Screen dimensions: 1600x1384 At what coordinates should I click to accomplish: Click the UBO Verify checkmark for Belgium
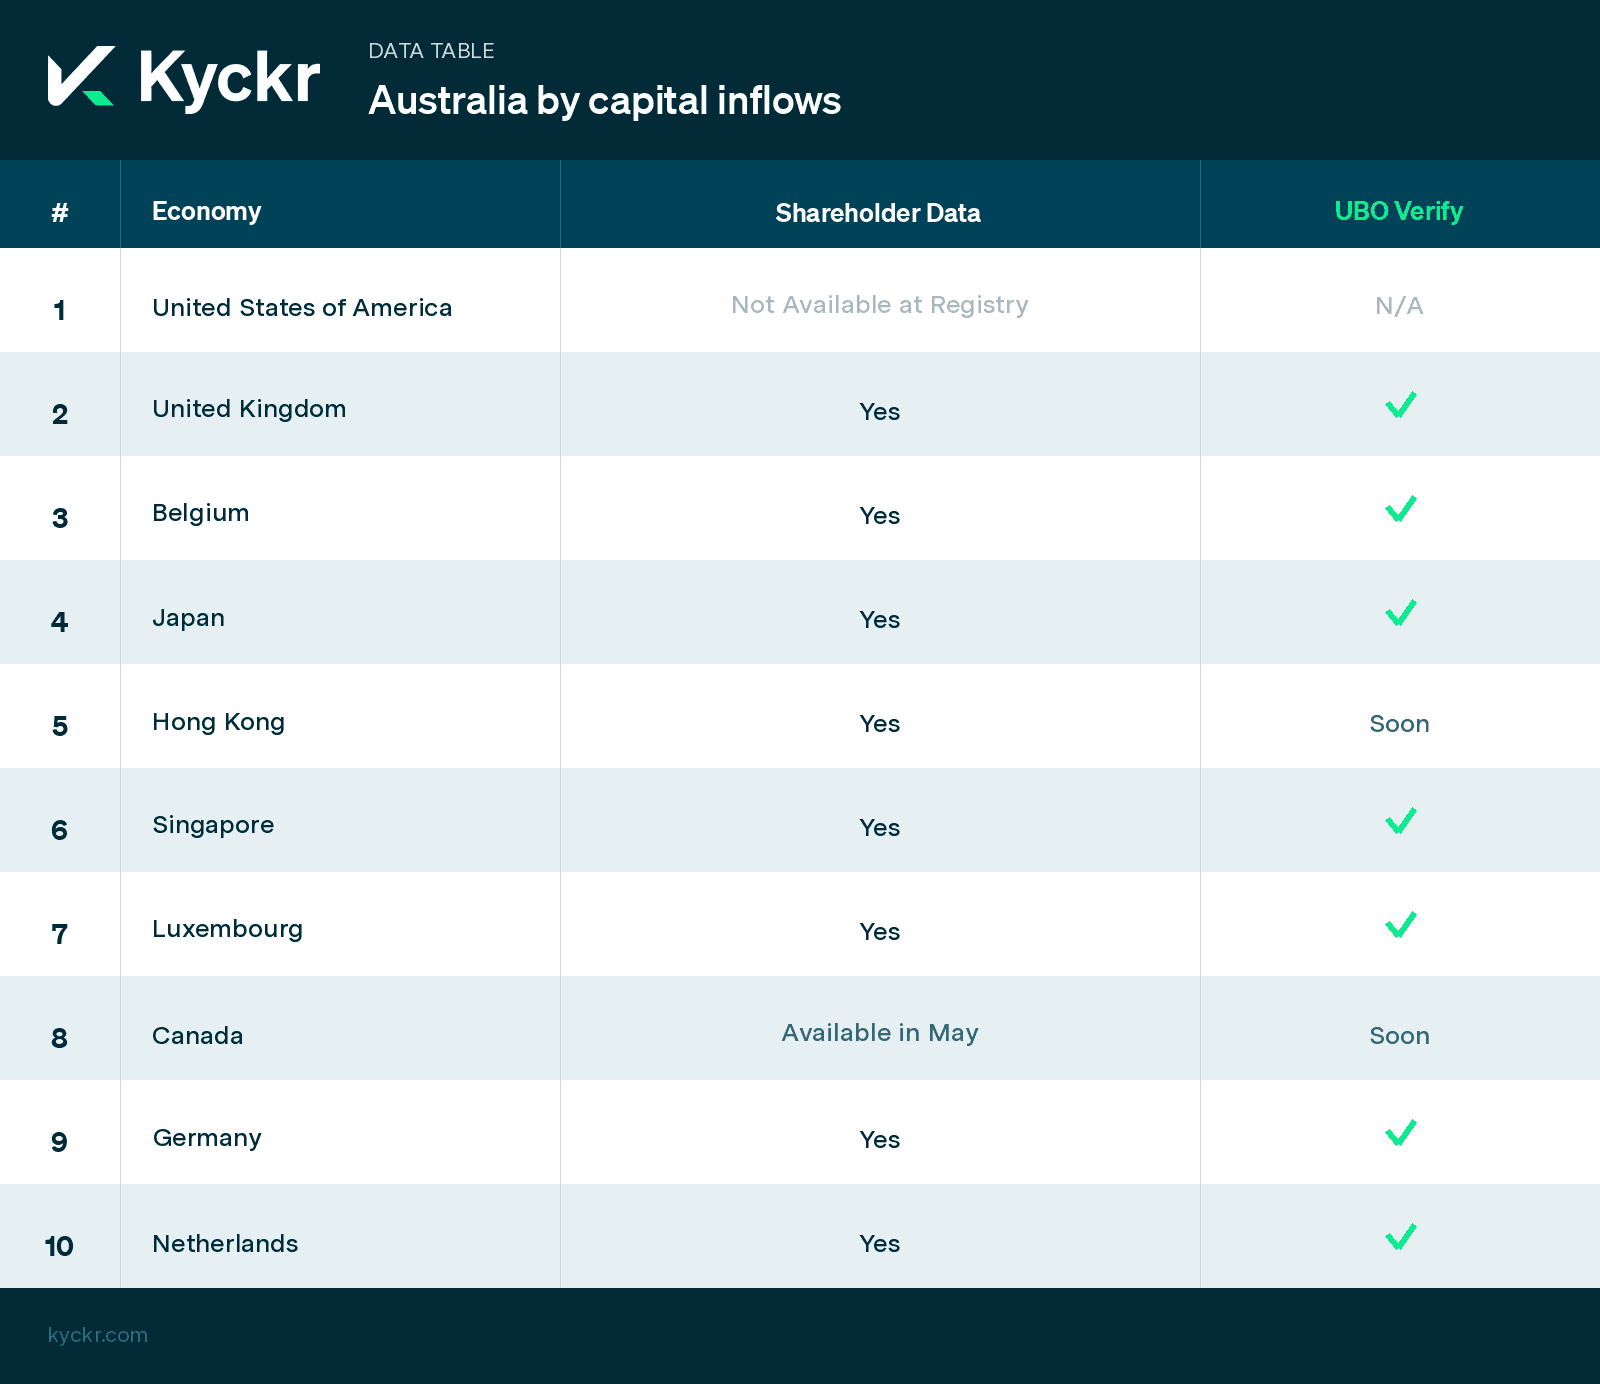pyautogui.click(x=1400, y=509)
